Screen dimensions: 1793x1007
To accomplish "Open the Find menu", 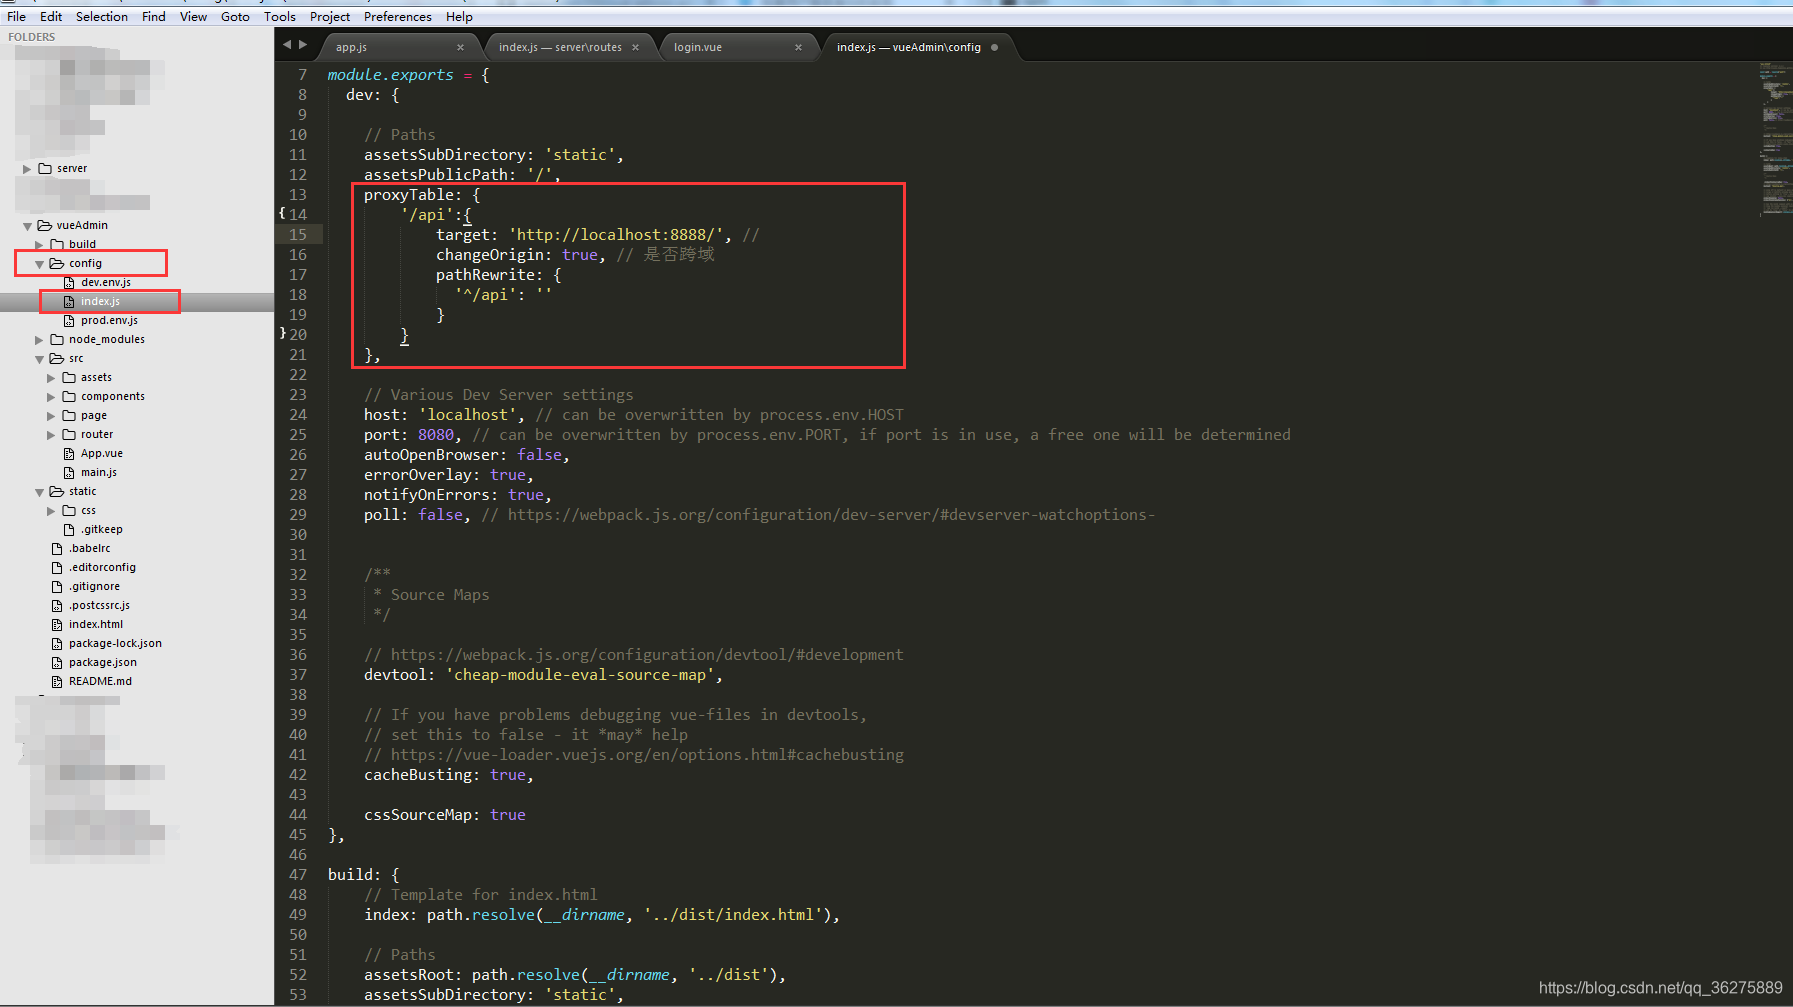I will pos(154,17).
